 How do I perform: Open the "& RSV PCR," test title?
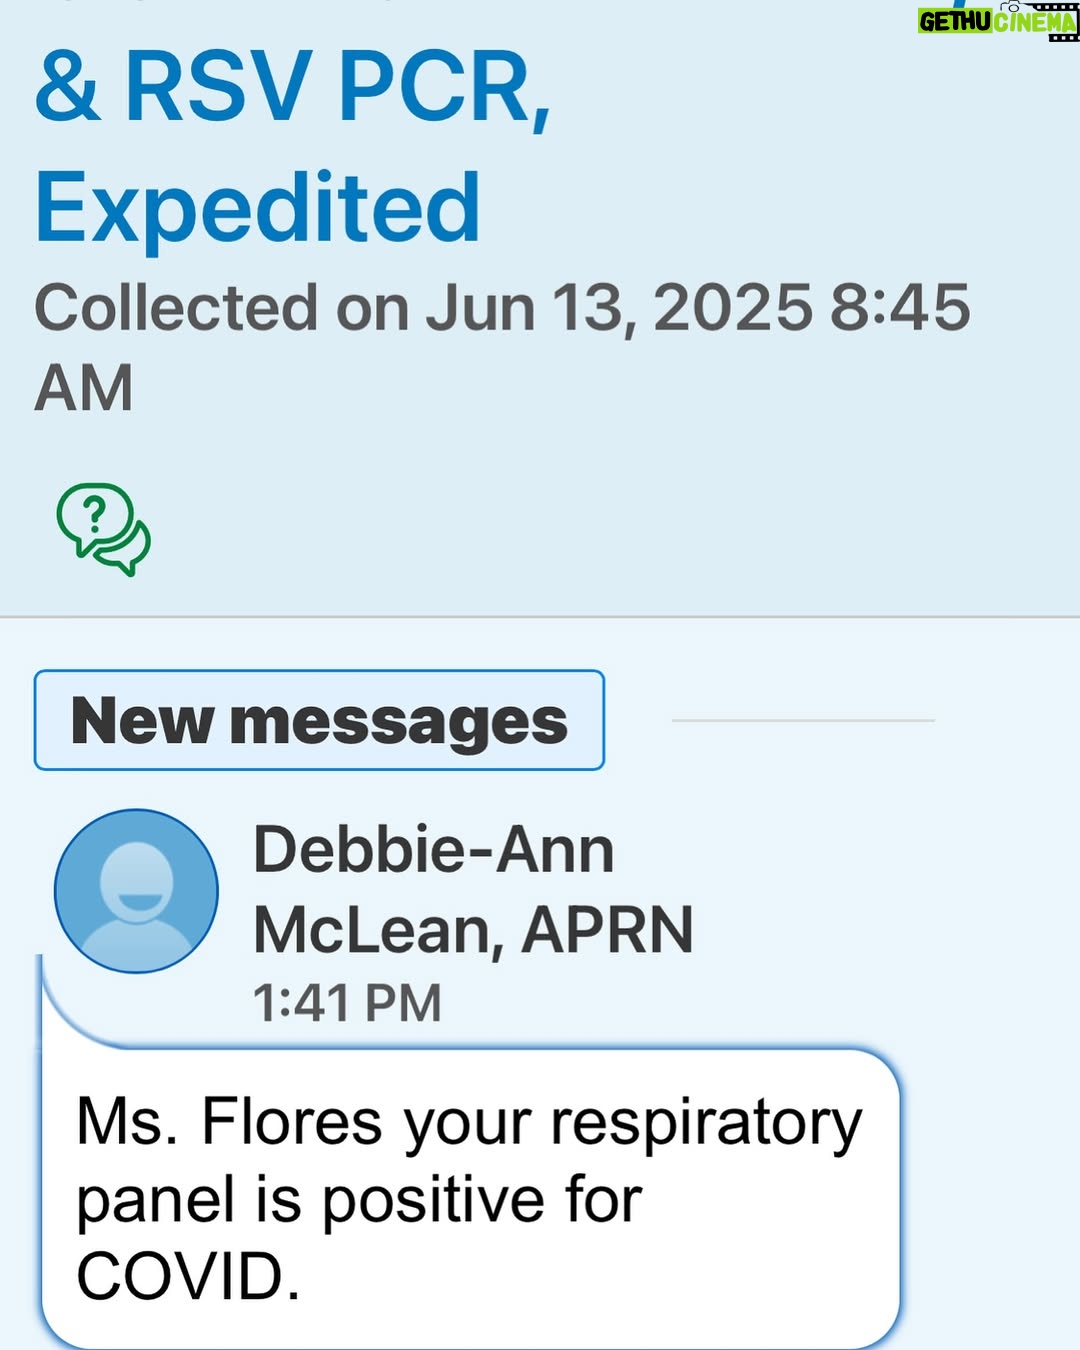click(x=292, y=86)
